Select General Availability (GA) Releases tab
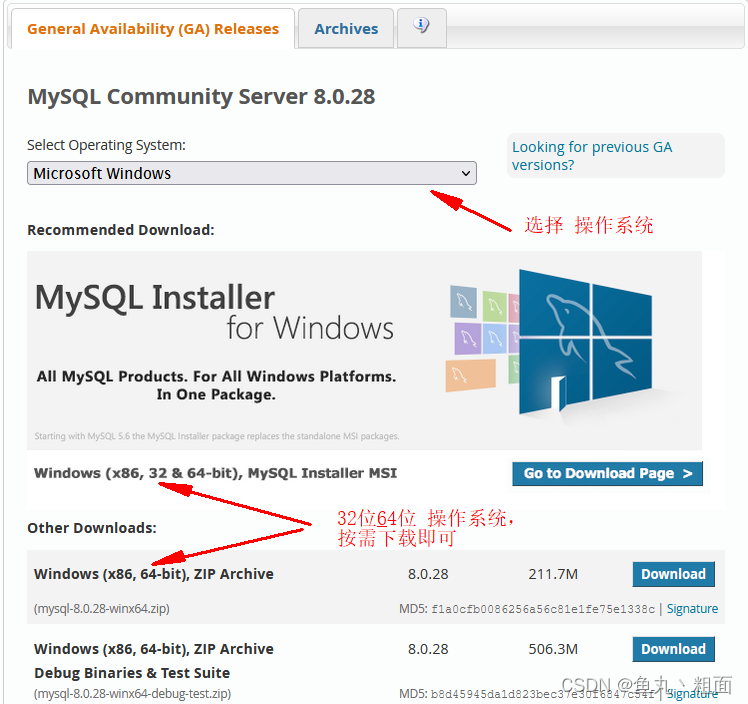The height and width of the screenshot is (704, 748). (153, 29)
